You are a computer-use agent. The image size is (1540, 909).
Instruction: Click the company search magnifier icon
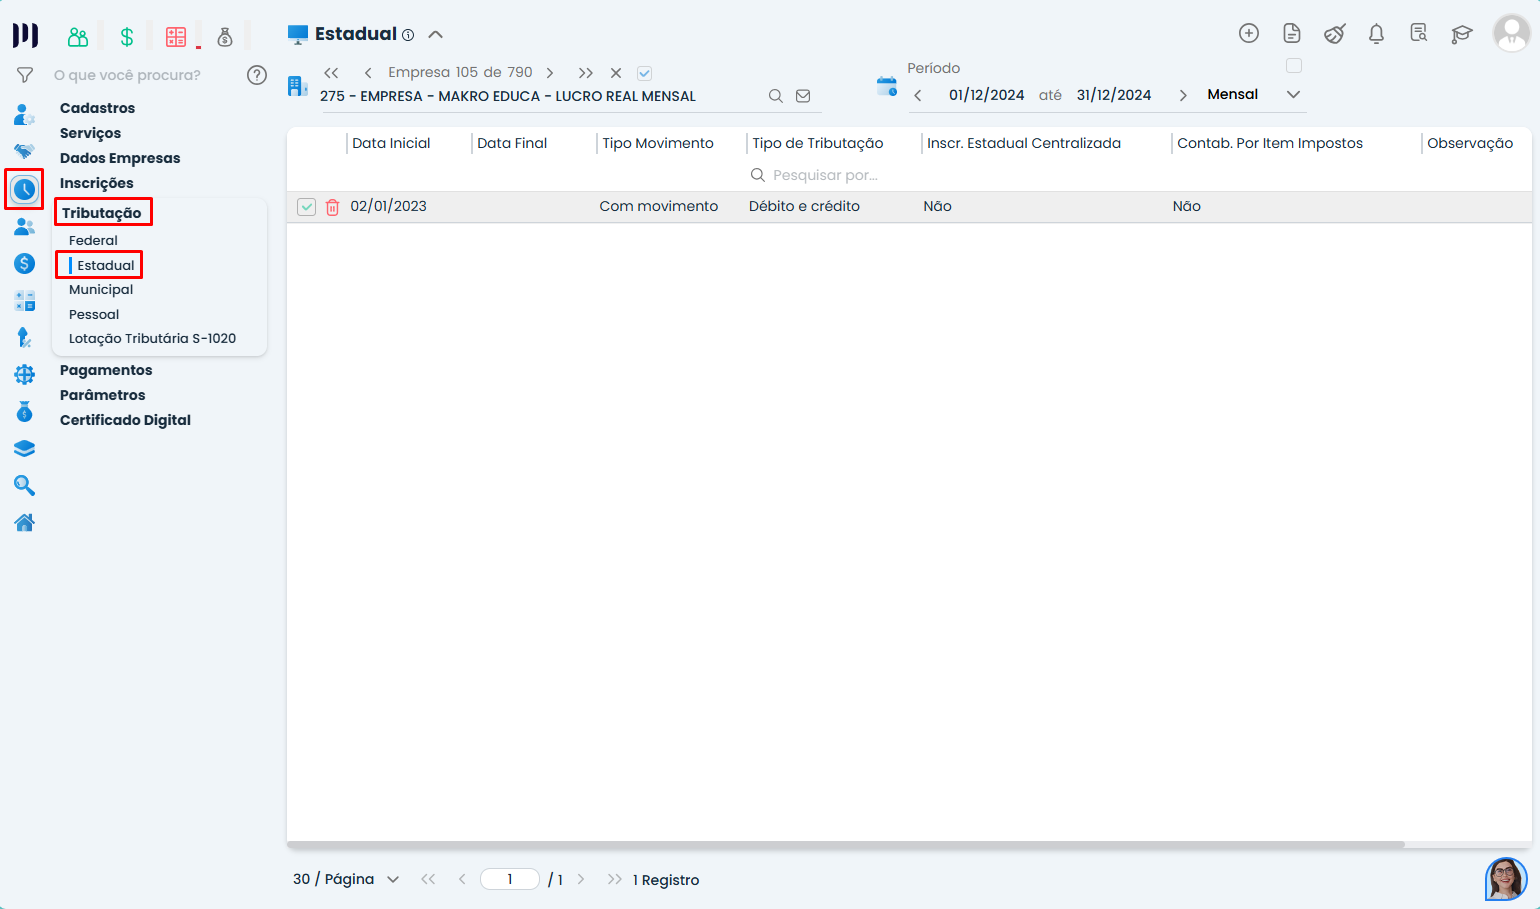pos(775,96)
